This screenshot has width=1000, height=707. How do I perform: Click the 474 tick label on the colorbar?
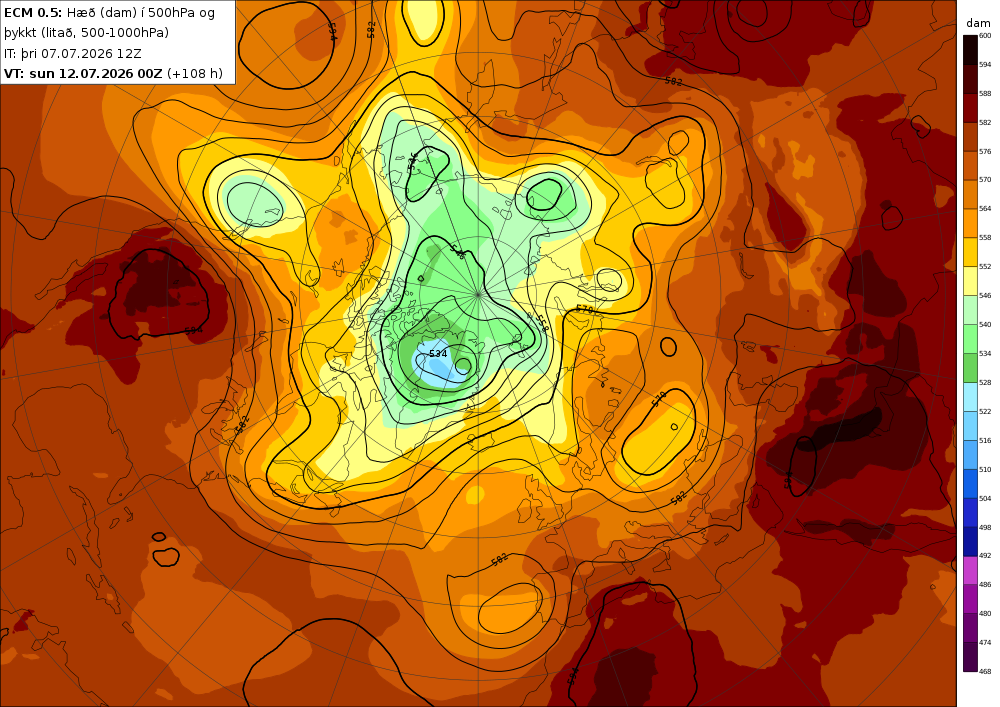(985, 643)
